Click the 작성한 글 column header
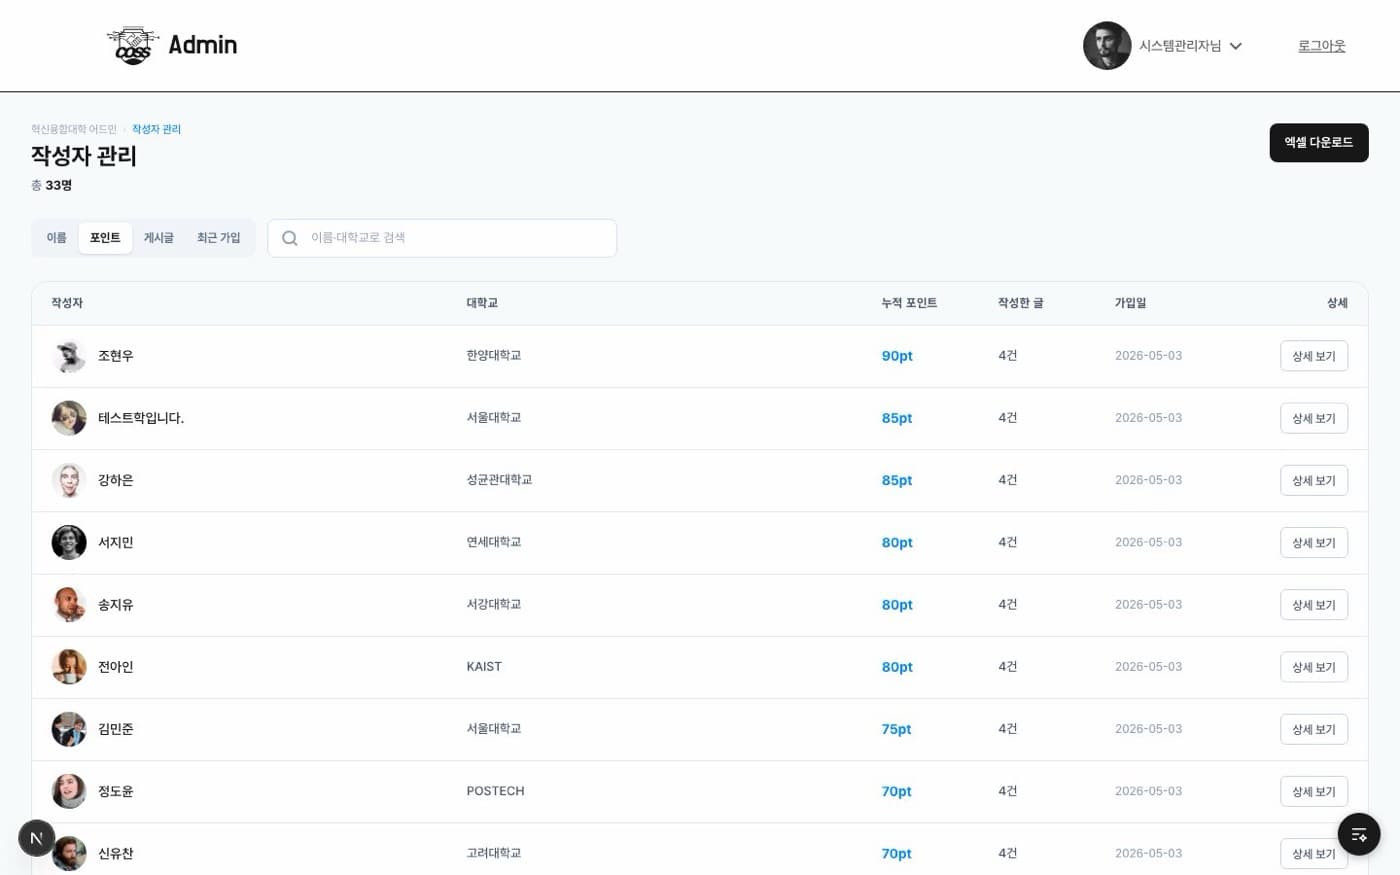 point(1021,303)
